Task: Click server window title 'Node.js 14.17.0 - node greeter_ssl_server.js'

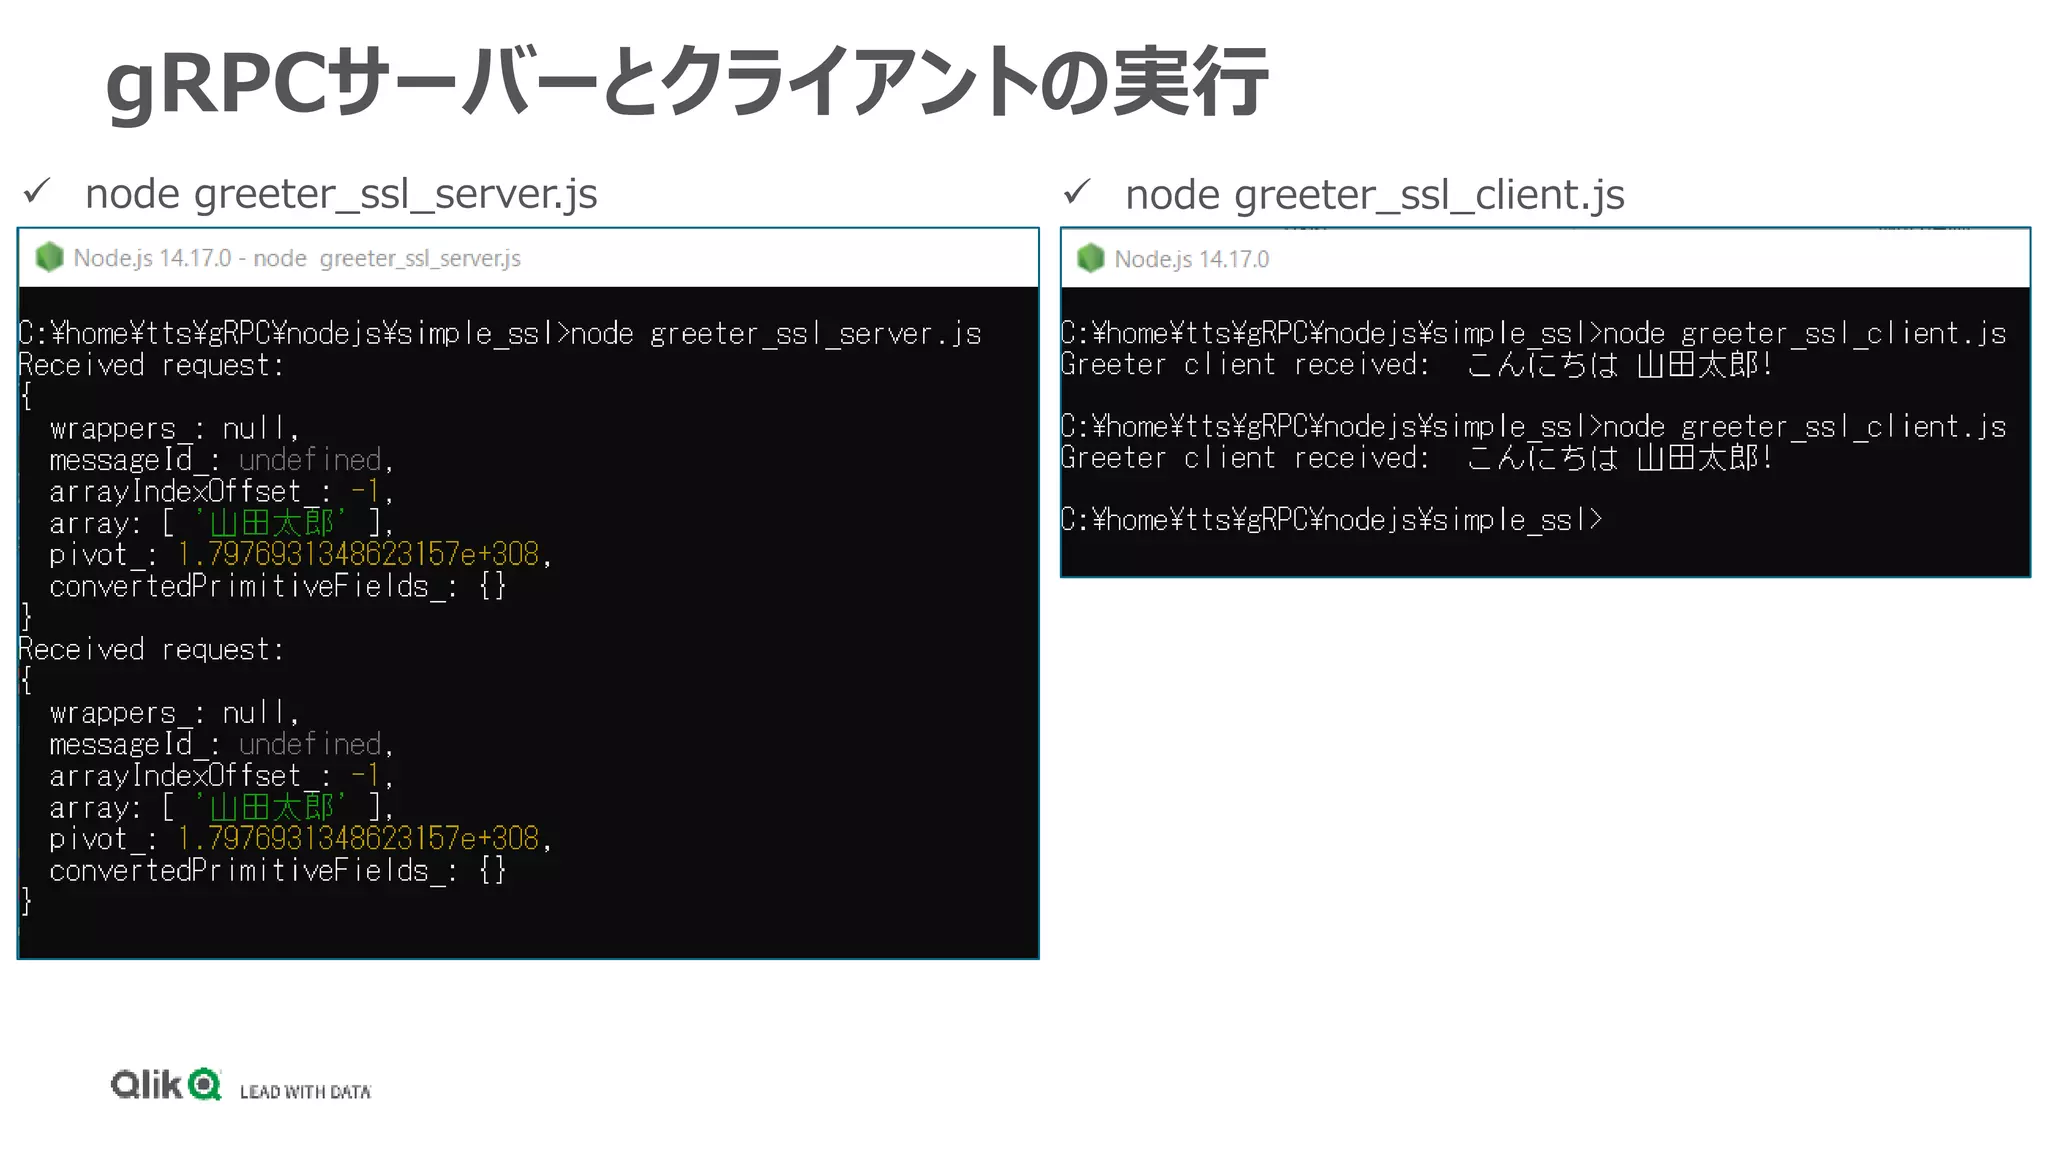Action: pyautogui.click(x=297, y=258)
